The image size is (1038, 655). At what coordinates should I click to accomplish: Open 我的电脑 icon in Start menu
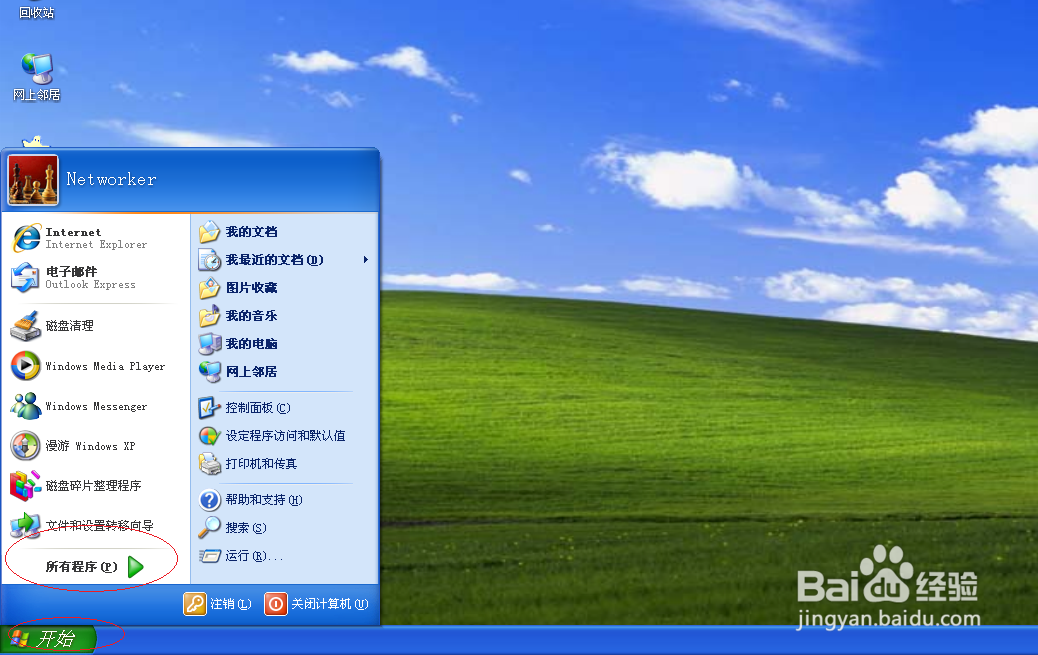(x=209, y=344)
